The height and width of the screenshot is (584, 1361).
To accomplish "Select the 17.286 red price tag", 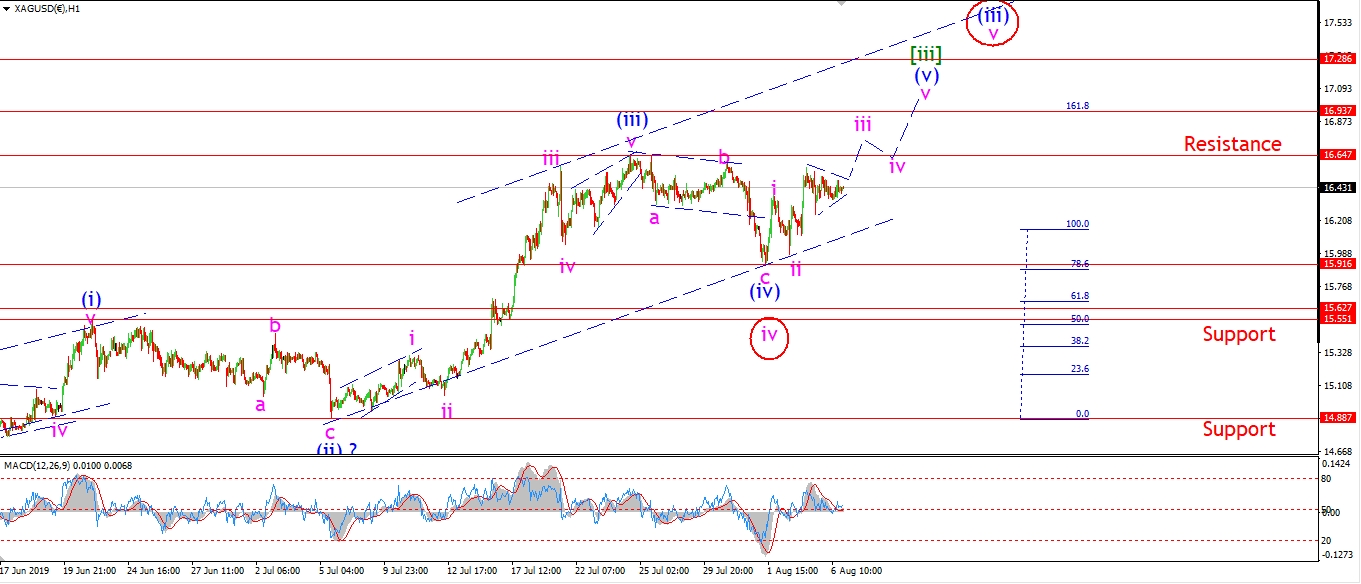I will [1338, 60].
